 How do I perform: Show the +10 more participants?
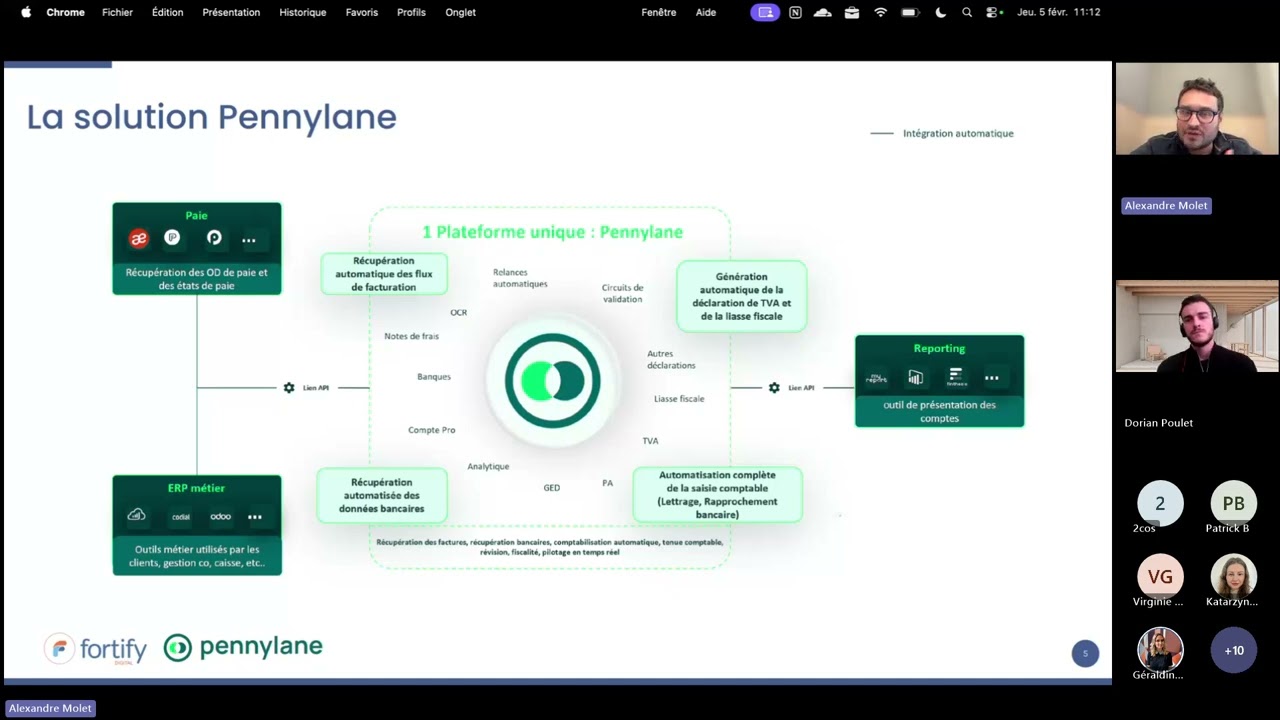pyautogui.click(x=1234, y=650)
